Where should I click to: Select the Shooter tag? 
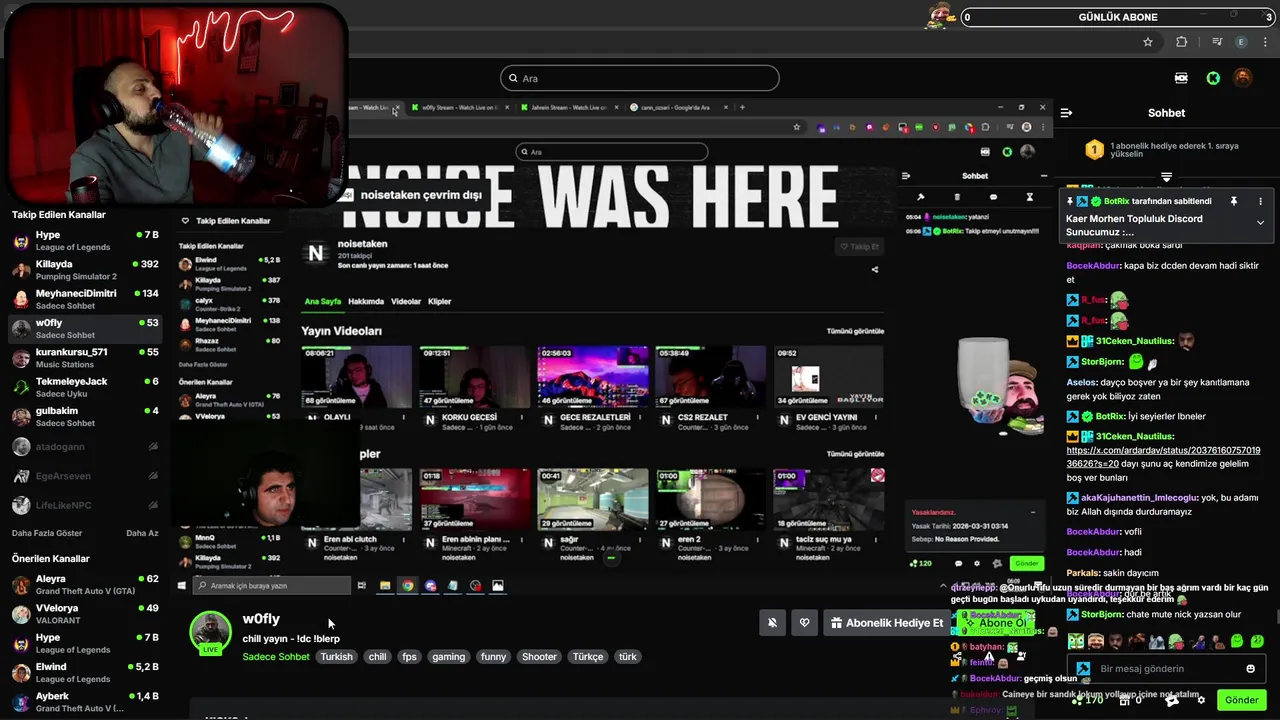click(x=539, y=657)
